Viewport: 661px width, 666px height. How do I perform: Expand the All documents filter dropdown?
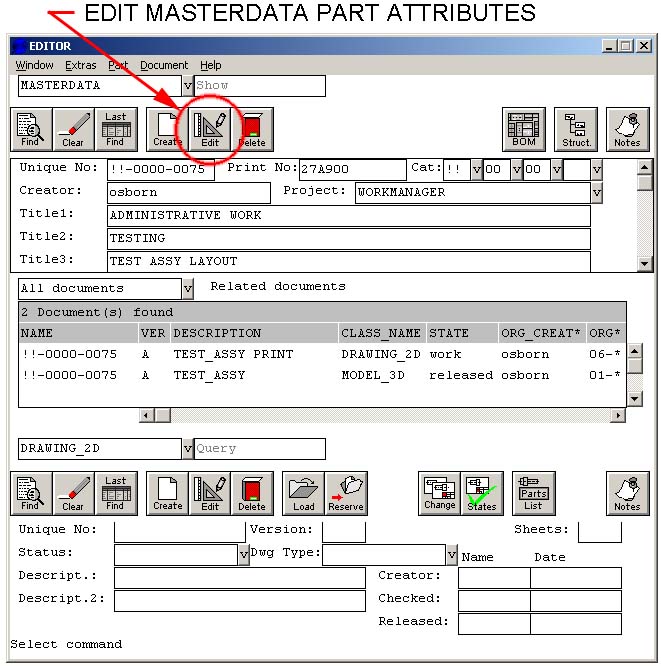(188, 289)
